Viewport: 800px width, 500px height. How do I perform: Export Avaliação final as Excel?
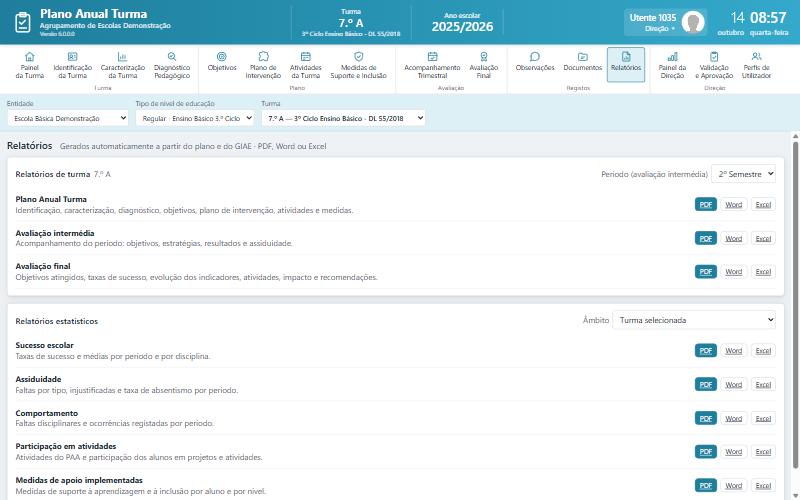pos(763,272)
